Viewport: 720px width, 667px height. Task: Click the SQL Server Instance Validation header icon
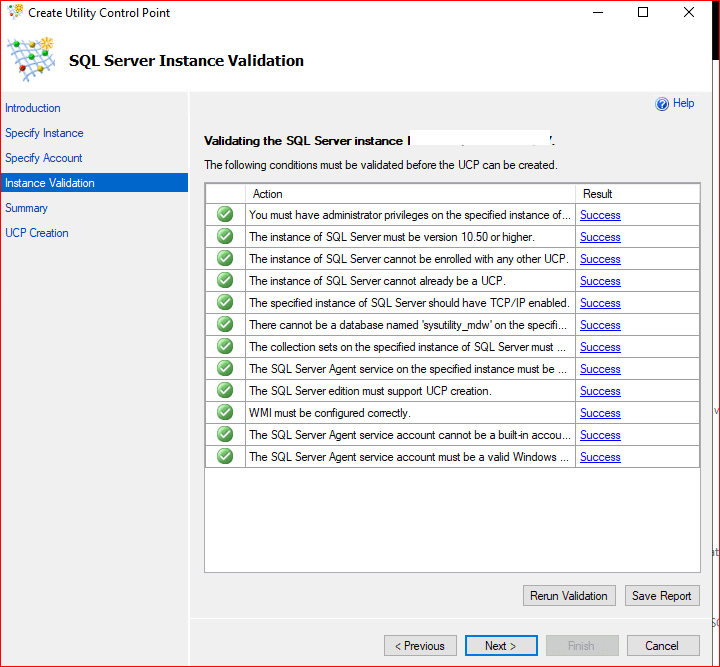[x=31, y=60]
